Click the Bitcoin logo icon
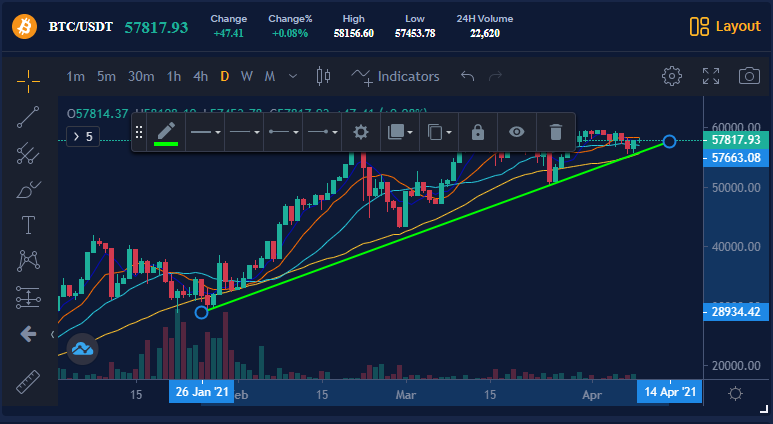The width and height of the screenshot is (773, 424). 24,26
